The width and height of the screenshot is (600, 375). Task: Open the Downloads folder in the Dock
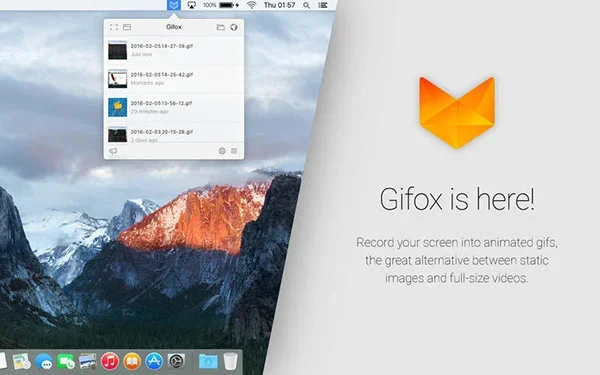tap(208, 361)
